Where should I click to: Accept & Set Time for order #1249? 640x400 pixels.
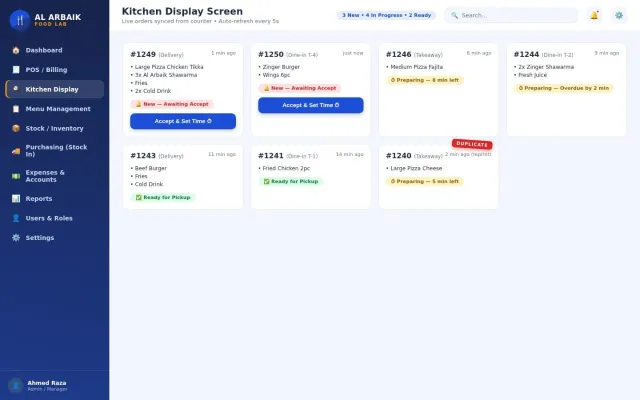(183, 121)
